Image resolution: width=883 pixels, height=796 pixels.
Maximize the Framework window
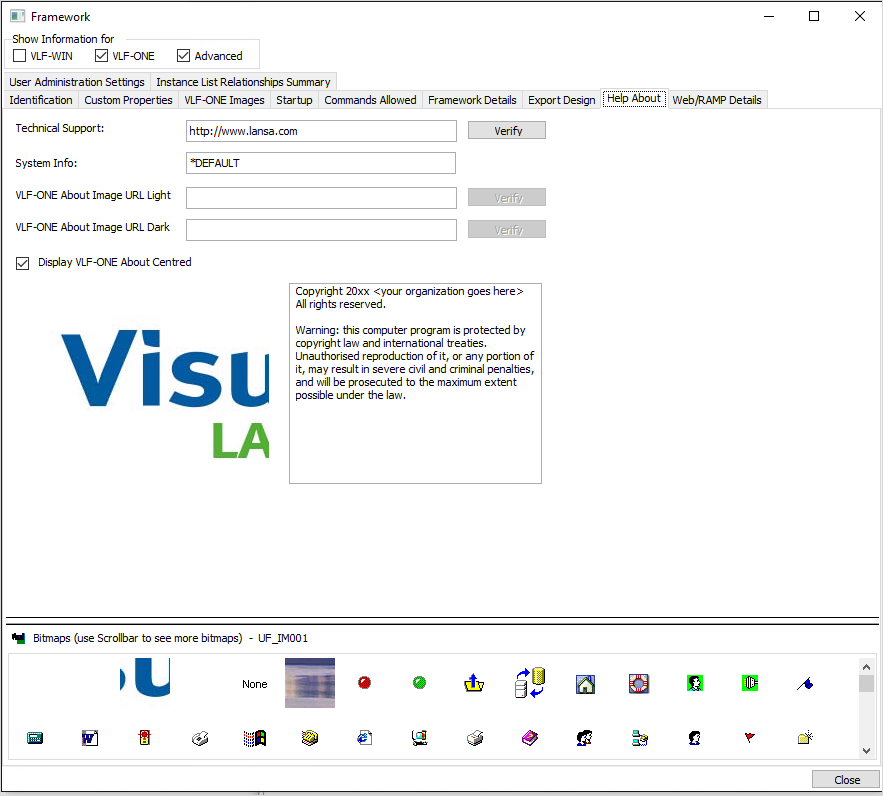(x=814, y=16)
